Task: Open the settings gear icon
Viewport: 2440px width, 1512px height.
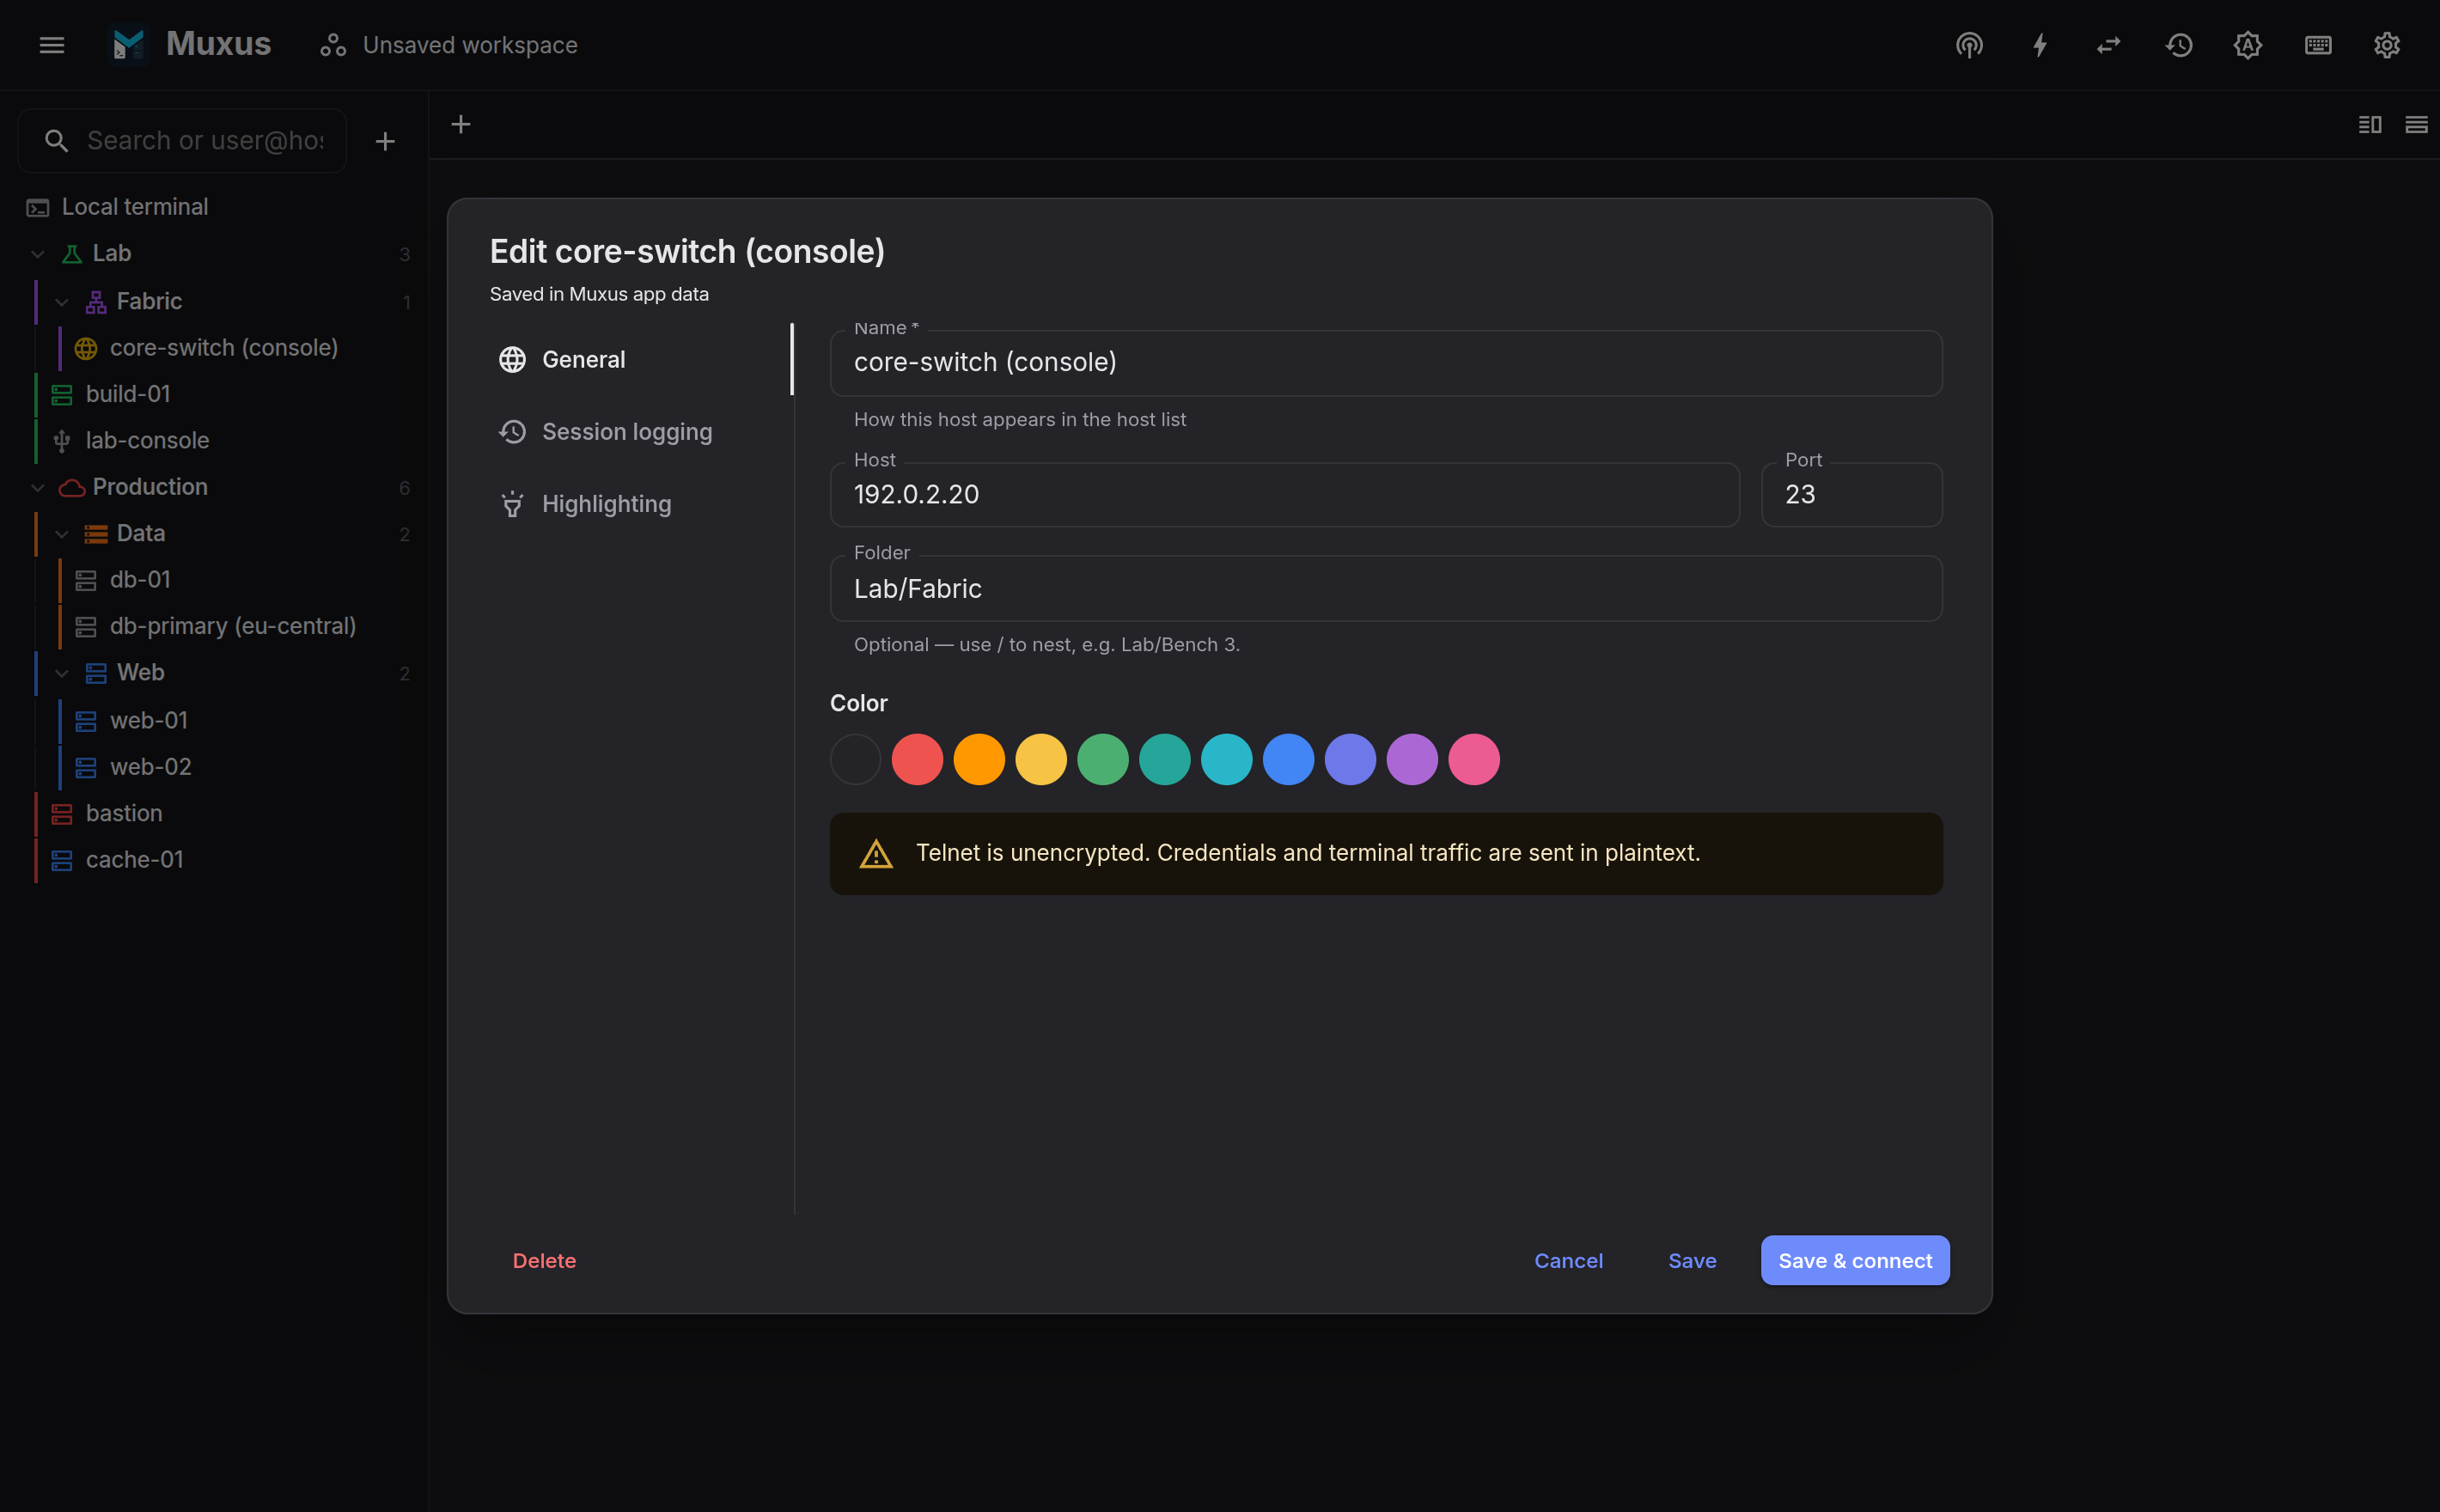Action: pyautogui.click(x=2387, y=45)
